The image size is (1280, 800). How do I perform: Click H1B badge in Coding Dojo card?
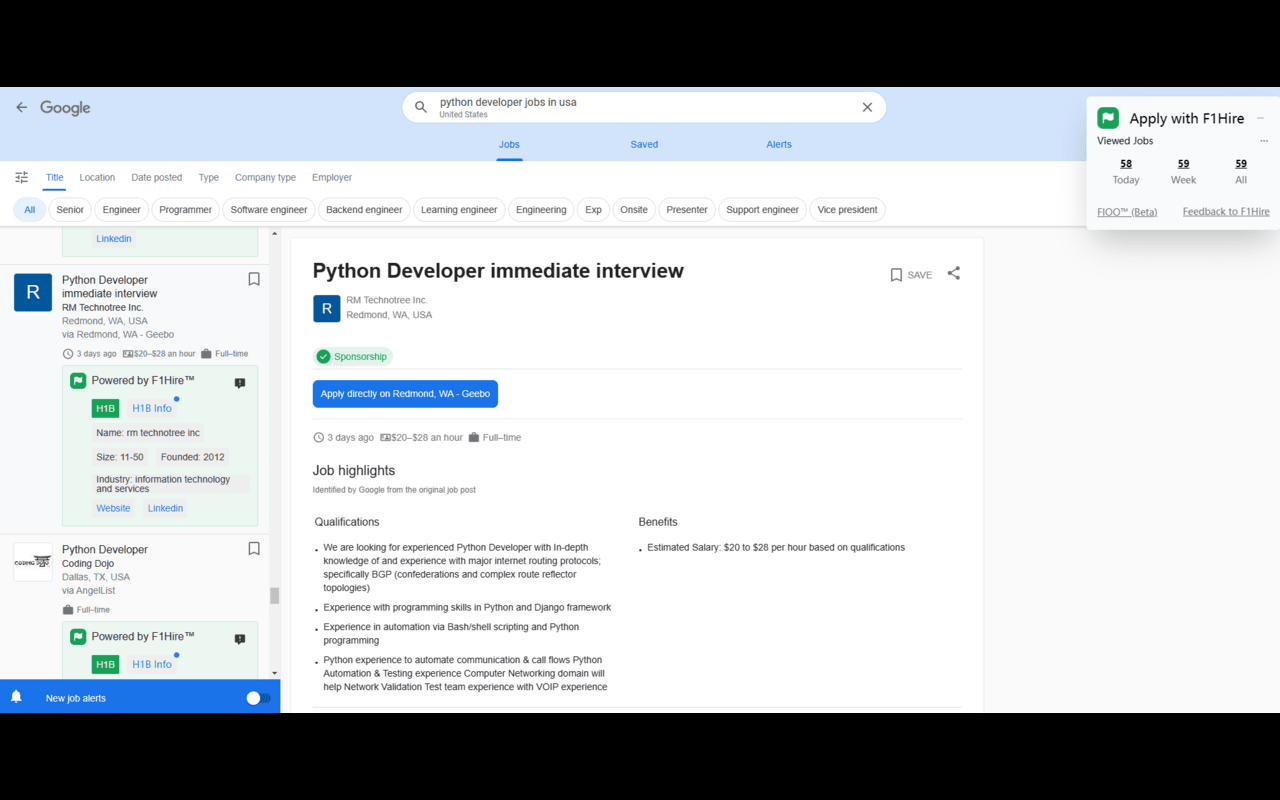coord(105,664)
